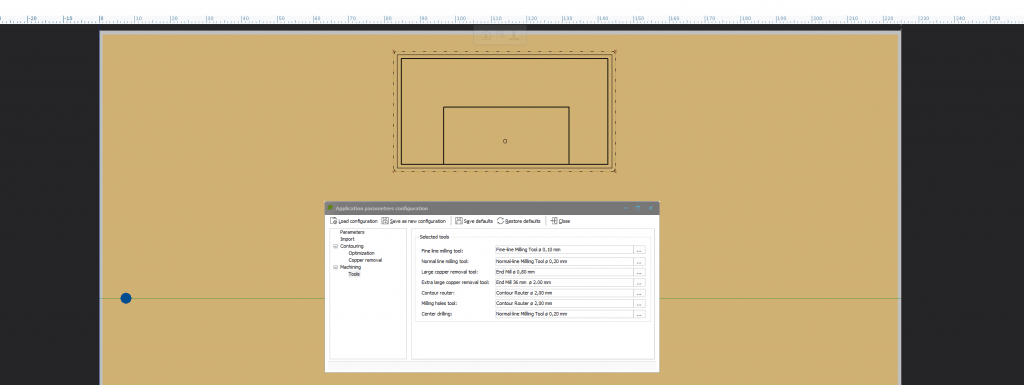
Task: Collapse the Machining tree node
Action: point(335,267)
